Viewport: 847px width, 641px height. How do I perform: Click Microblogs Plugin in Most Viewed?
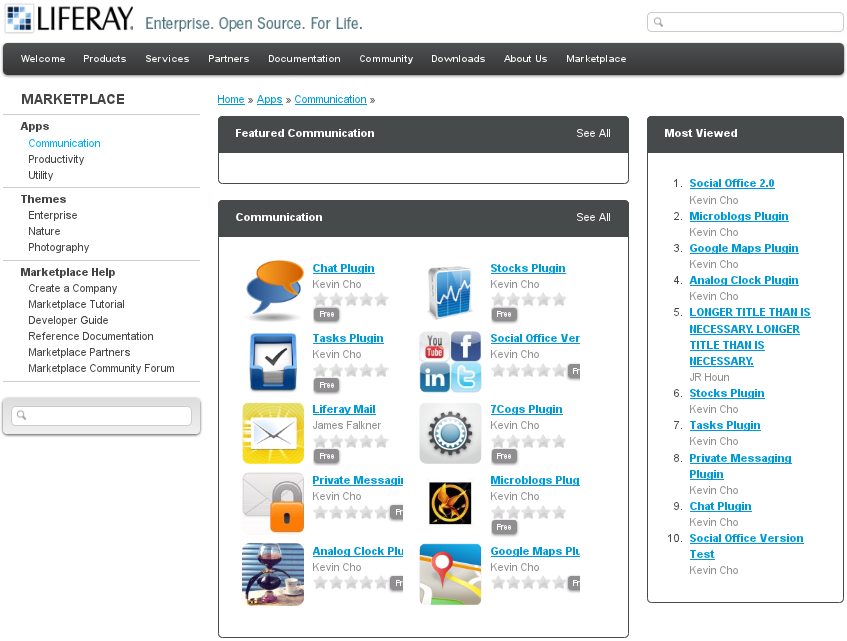coord(739,216)
